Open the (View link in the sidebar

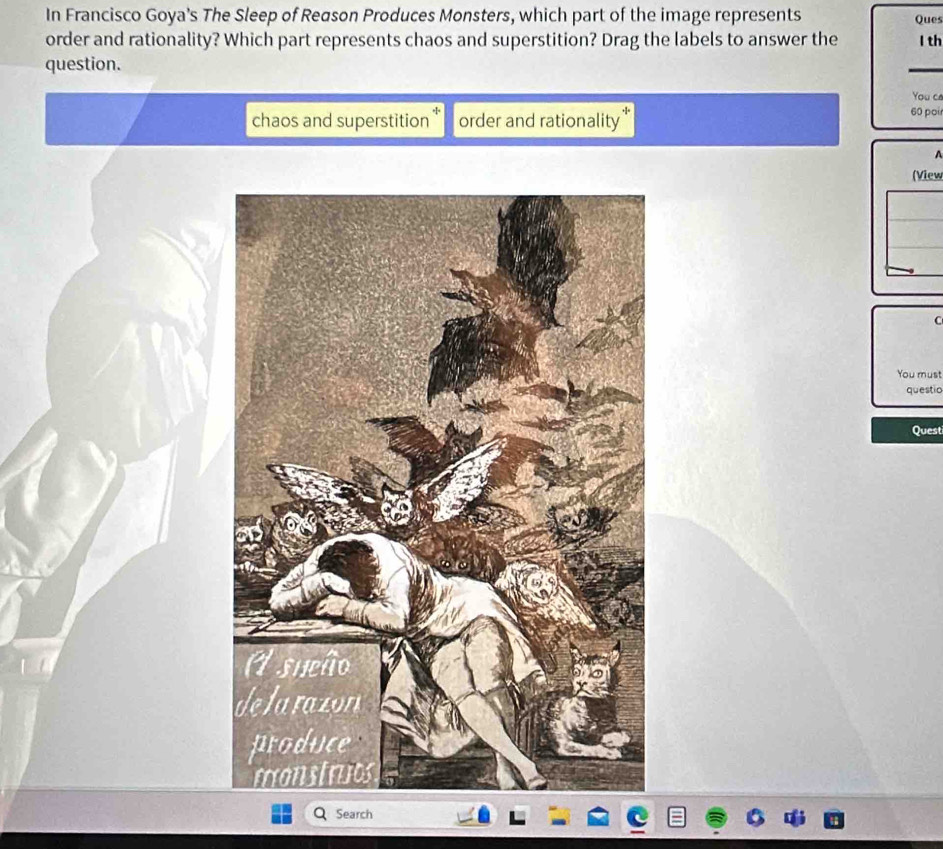click(x=927, y=175)
